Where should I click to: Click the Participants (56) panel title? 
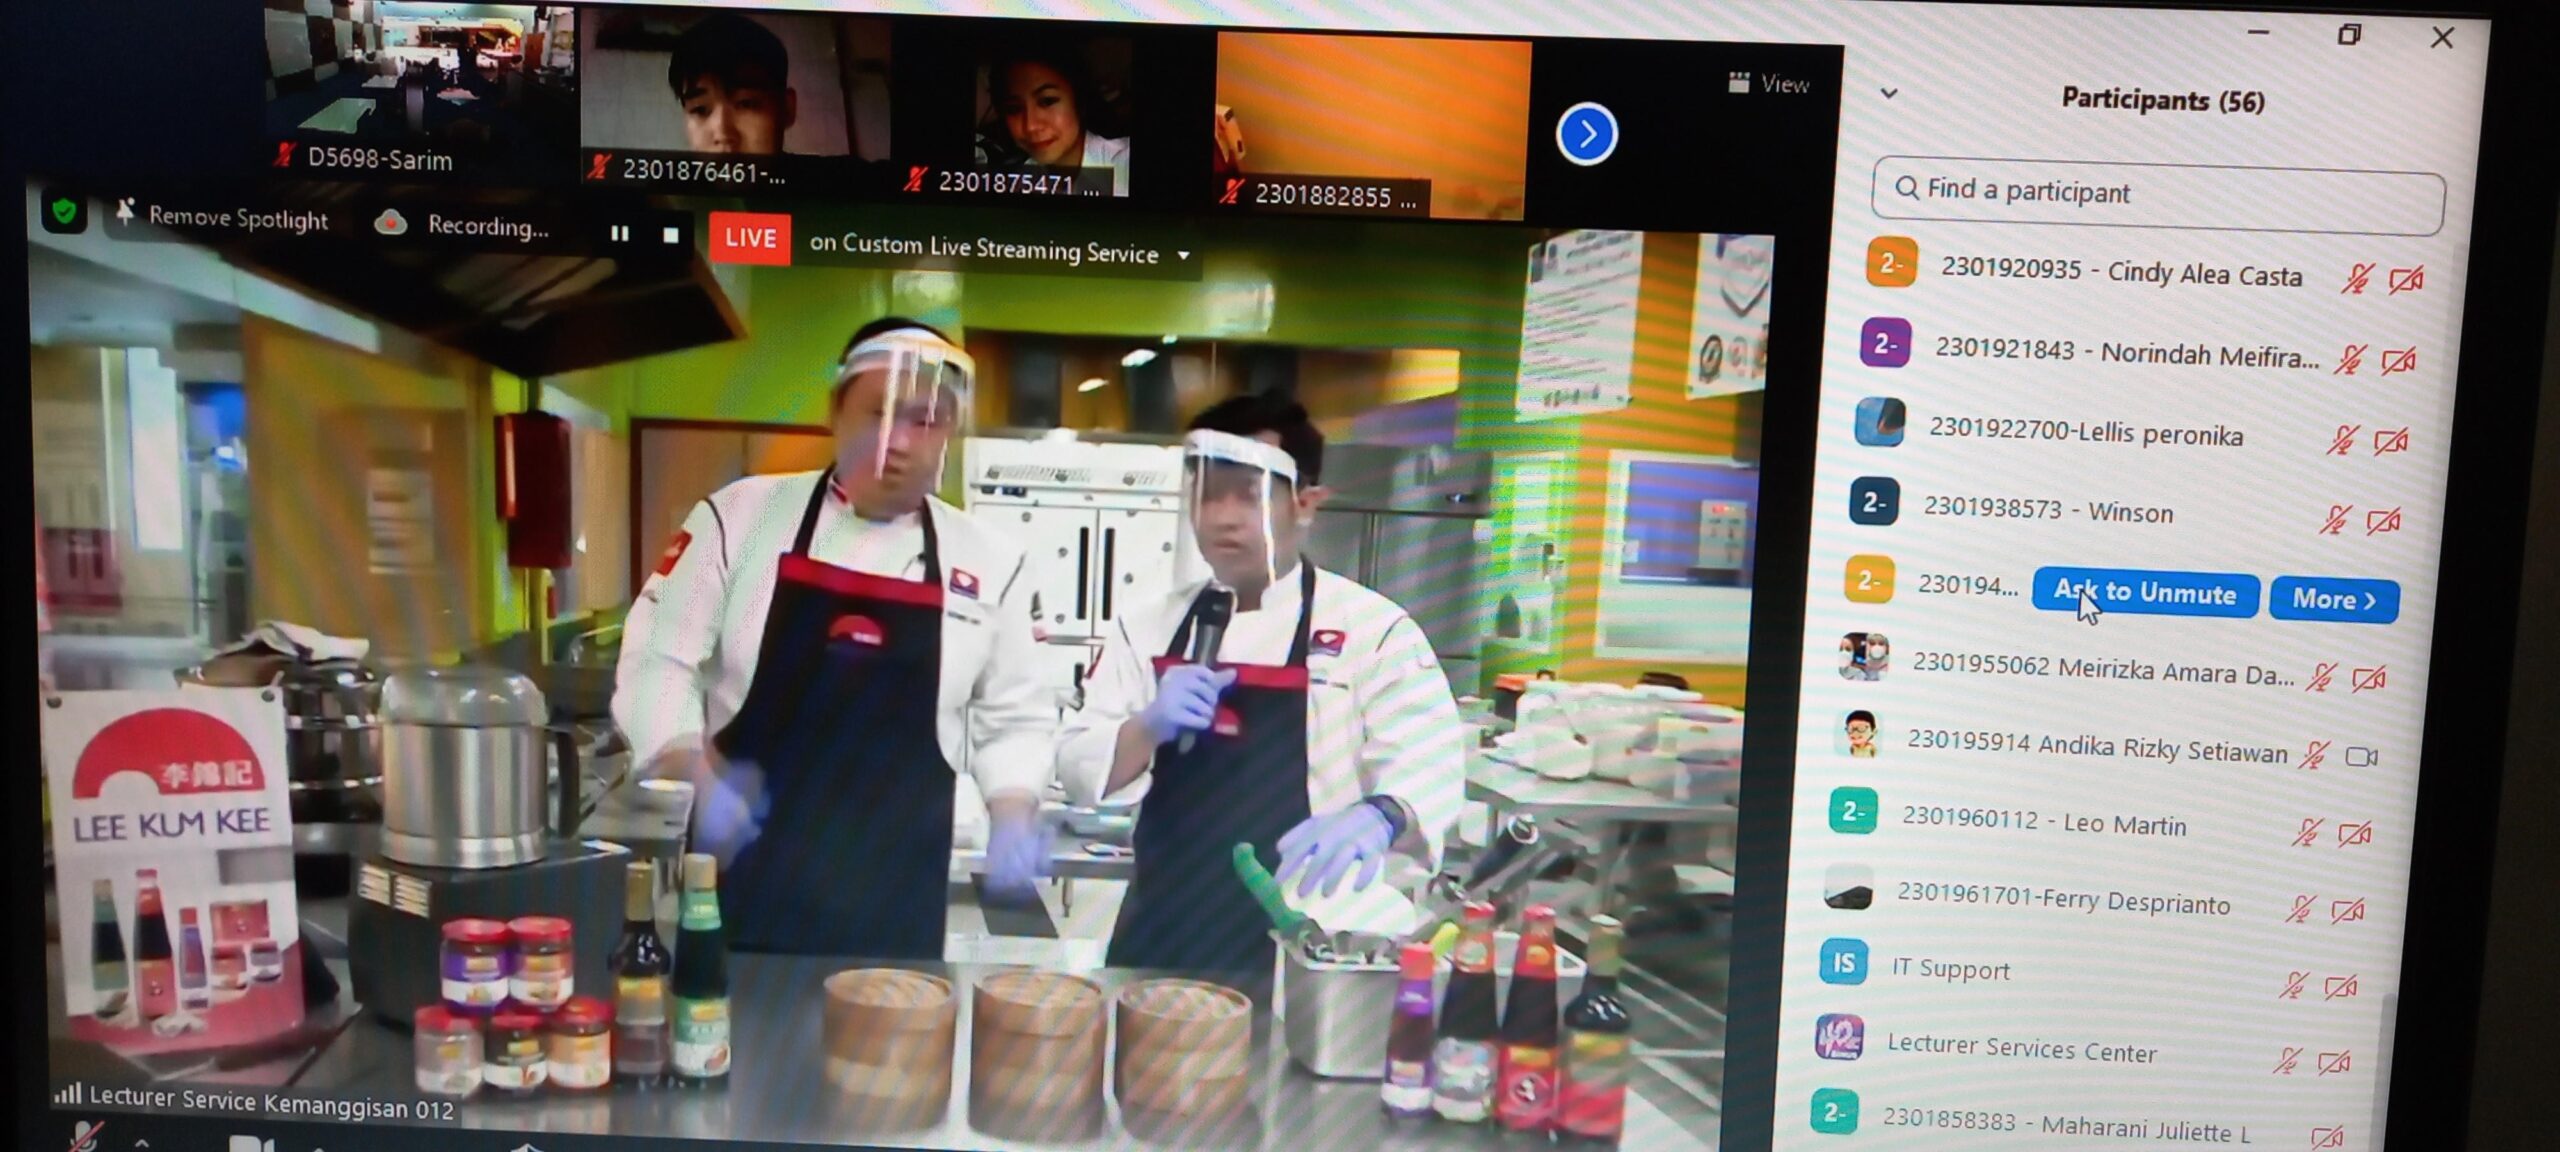(2163, 100)
